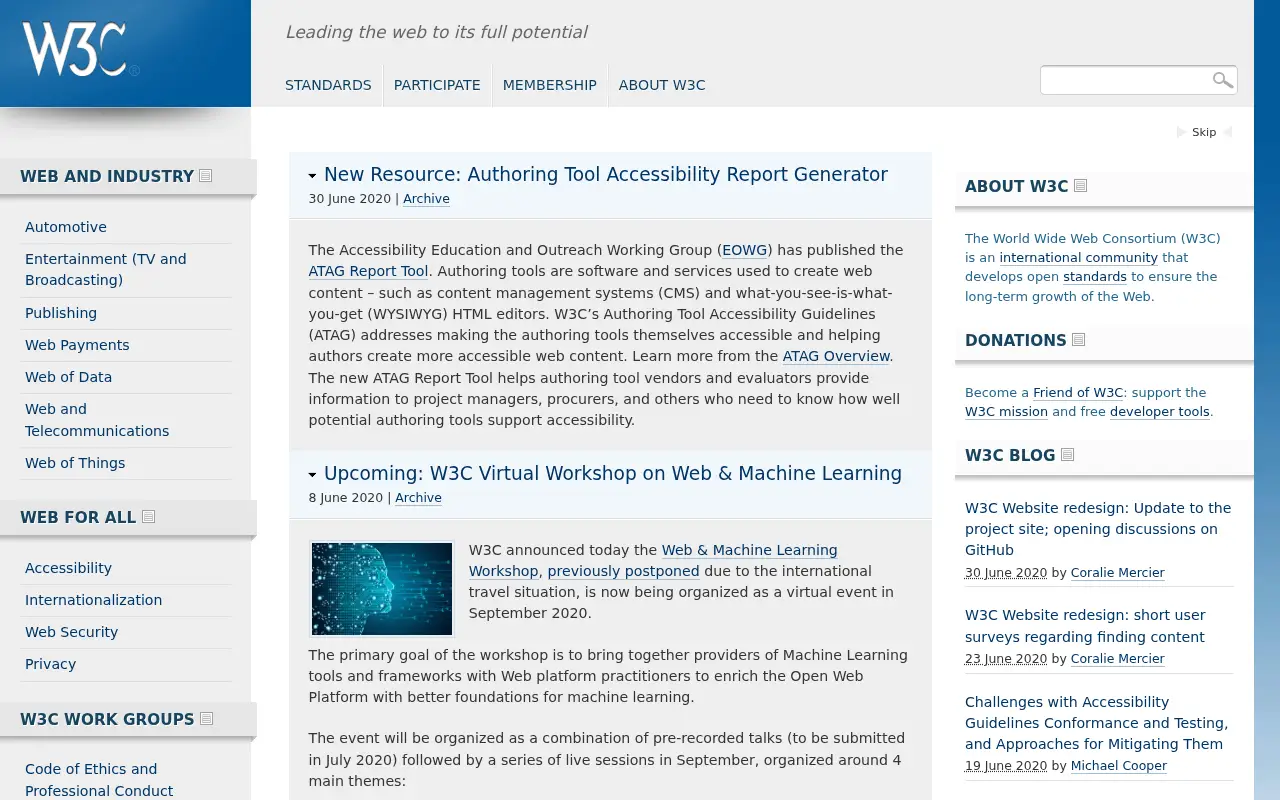Toggle the W3C Work Groups section icon
This screenshot has height=800, width=1280.
(x=207, y=719)
